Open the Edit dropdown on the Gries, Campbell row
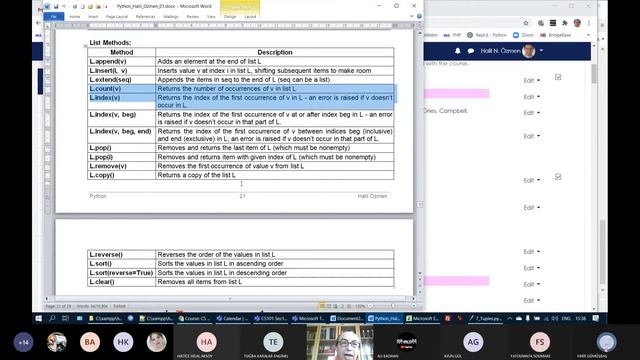The height and width of the screenshot is (360, 640). (532, 113)
